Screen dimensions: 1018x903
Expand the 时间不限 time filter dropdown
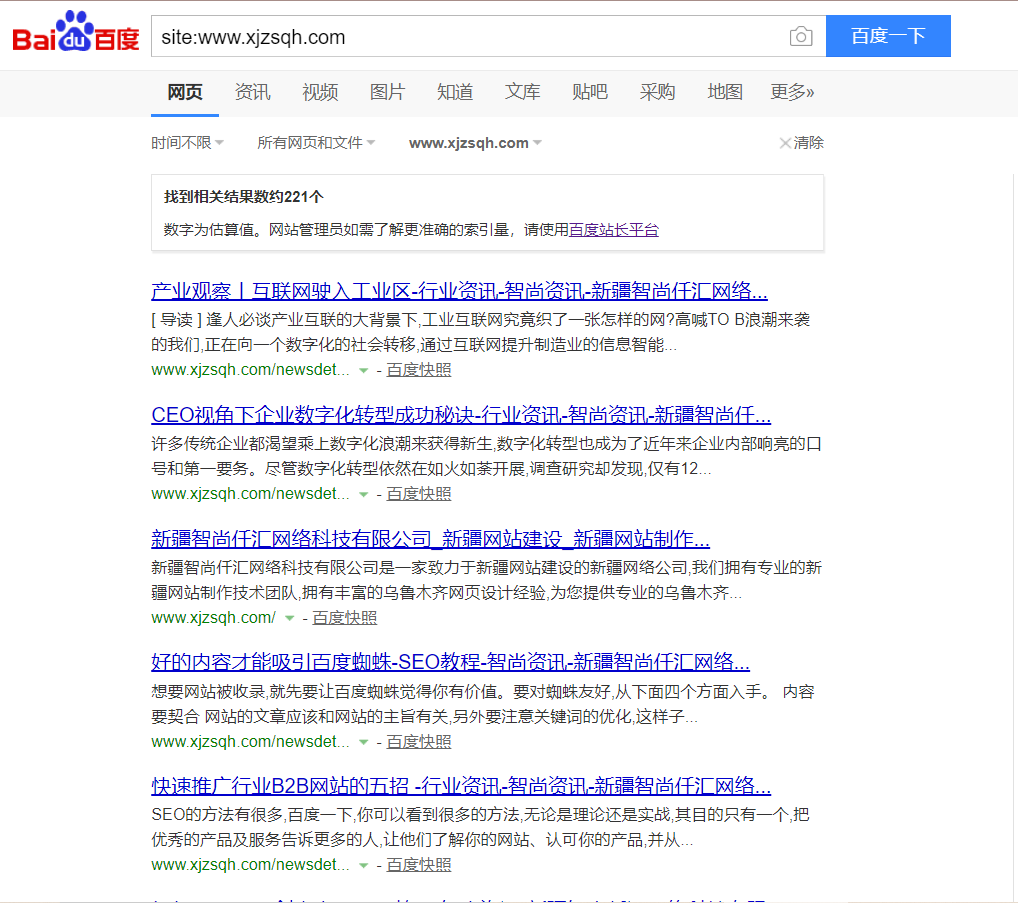tap(188, 143)
